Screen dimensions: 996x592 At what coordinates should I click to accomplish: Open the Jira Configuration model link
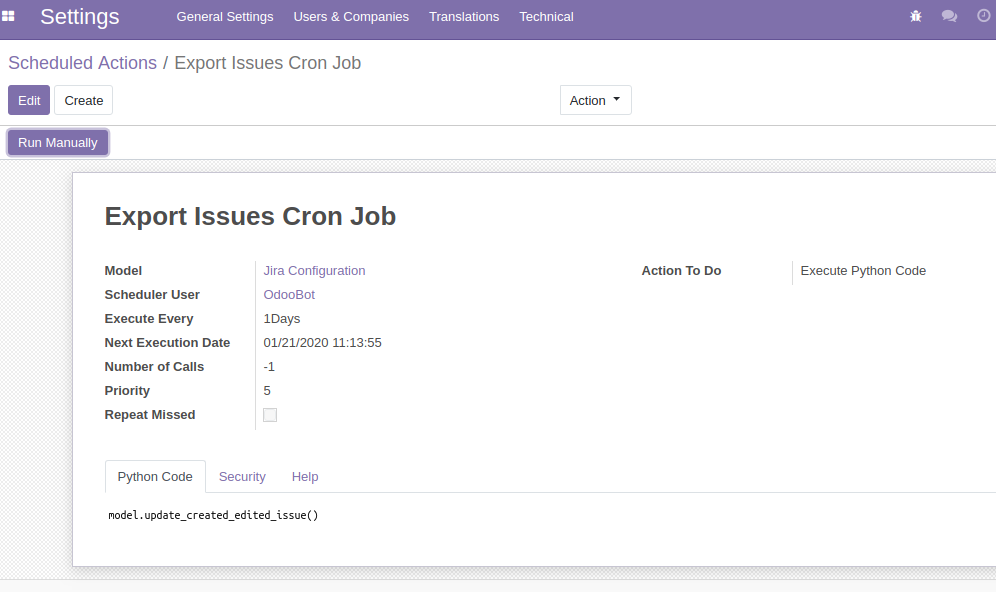(314, 271)
